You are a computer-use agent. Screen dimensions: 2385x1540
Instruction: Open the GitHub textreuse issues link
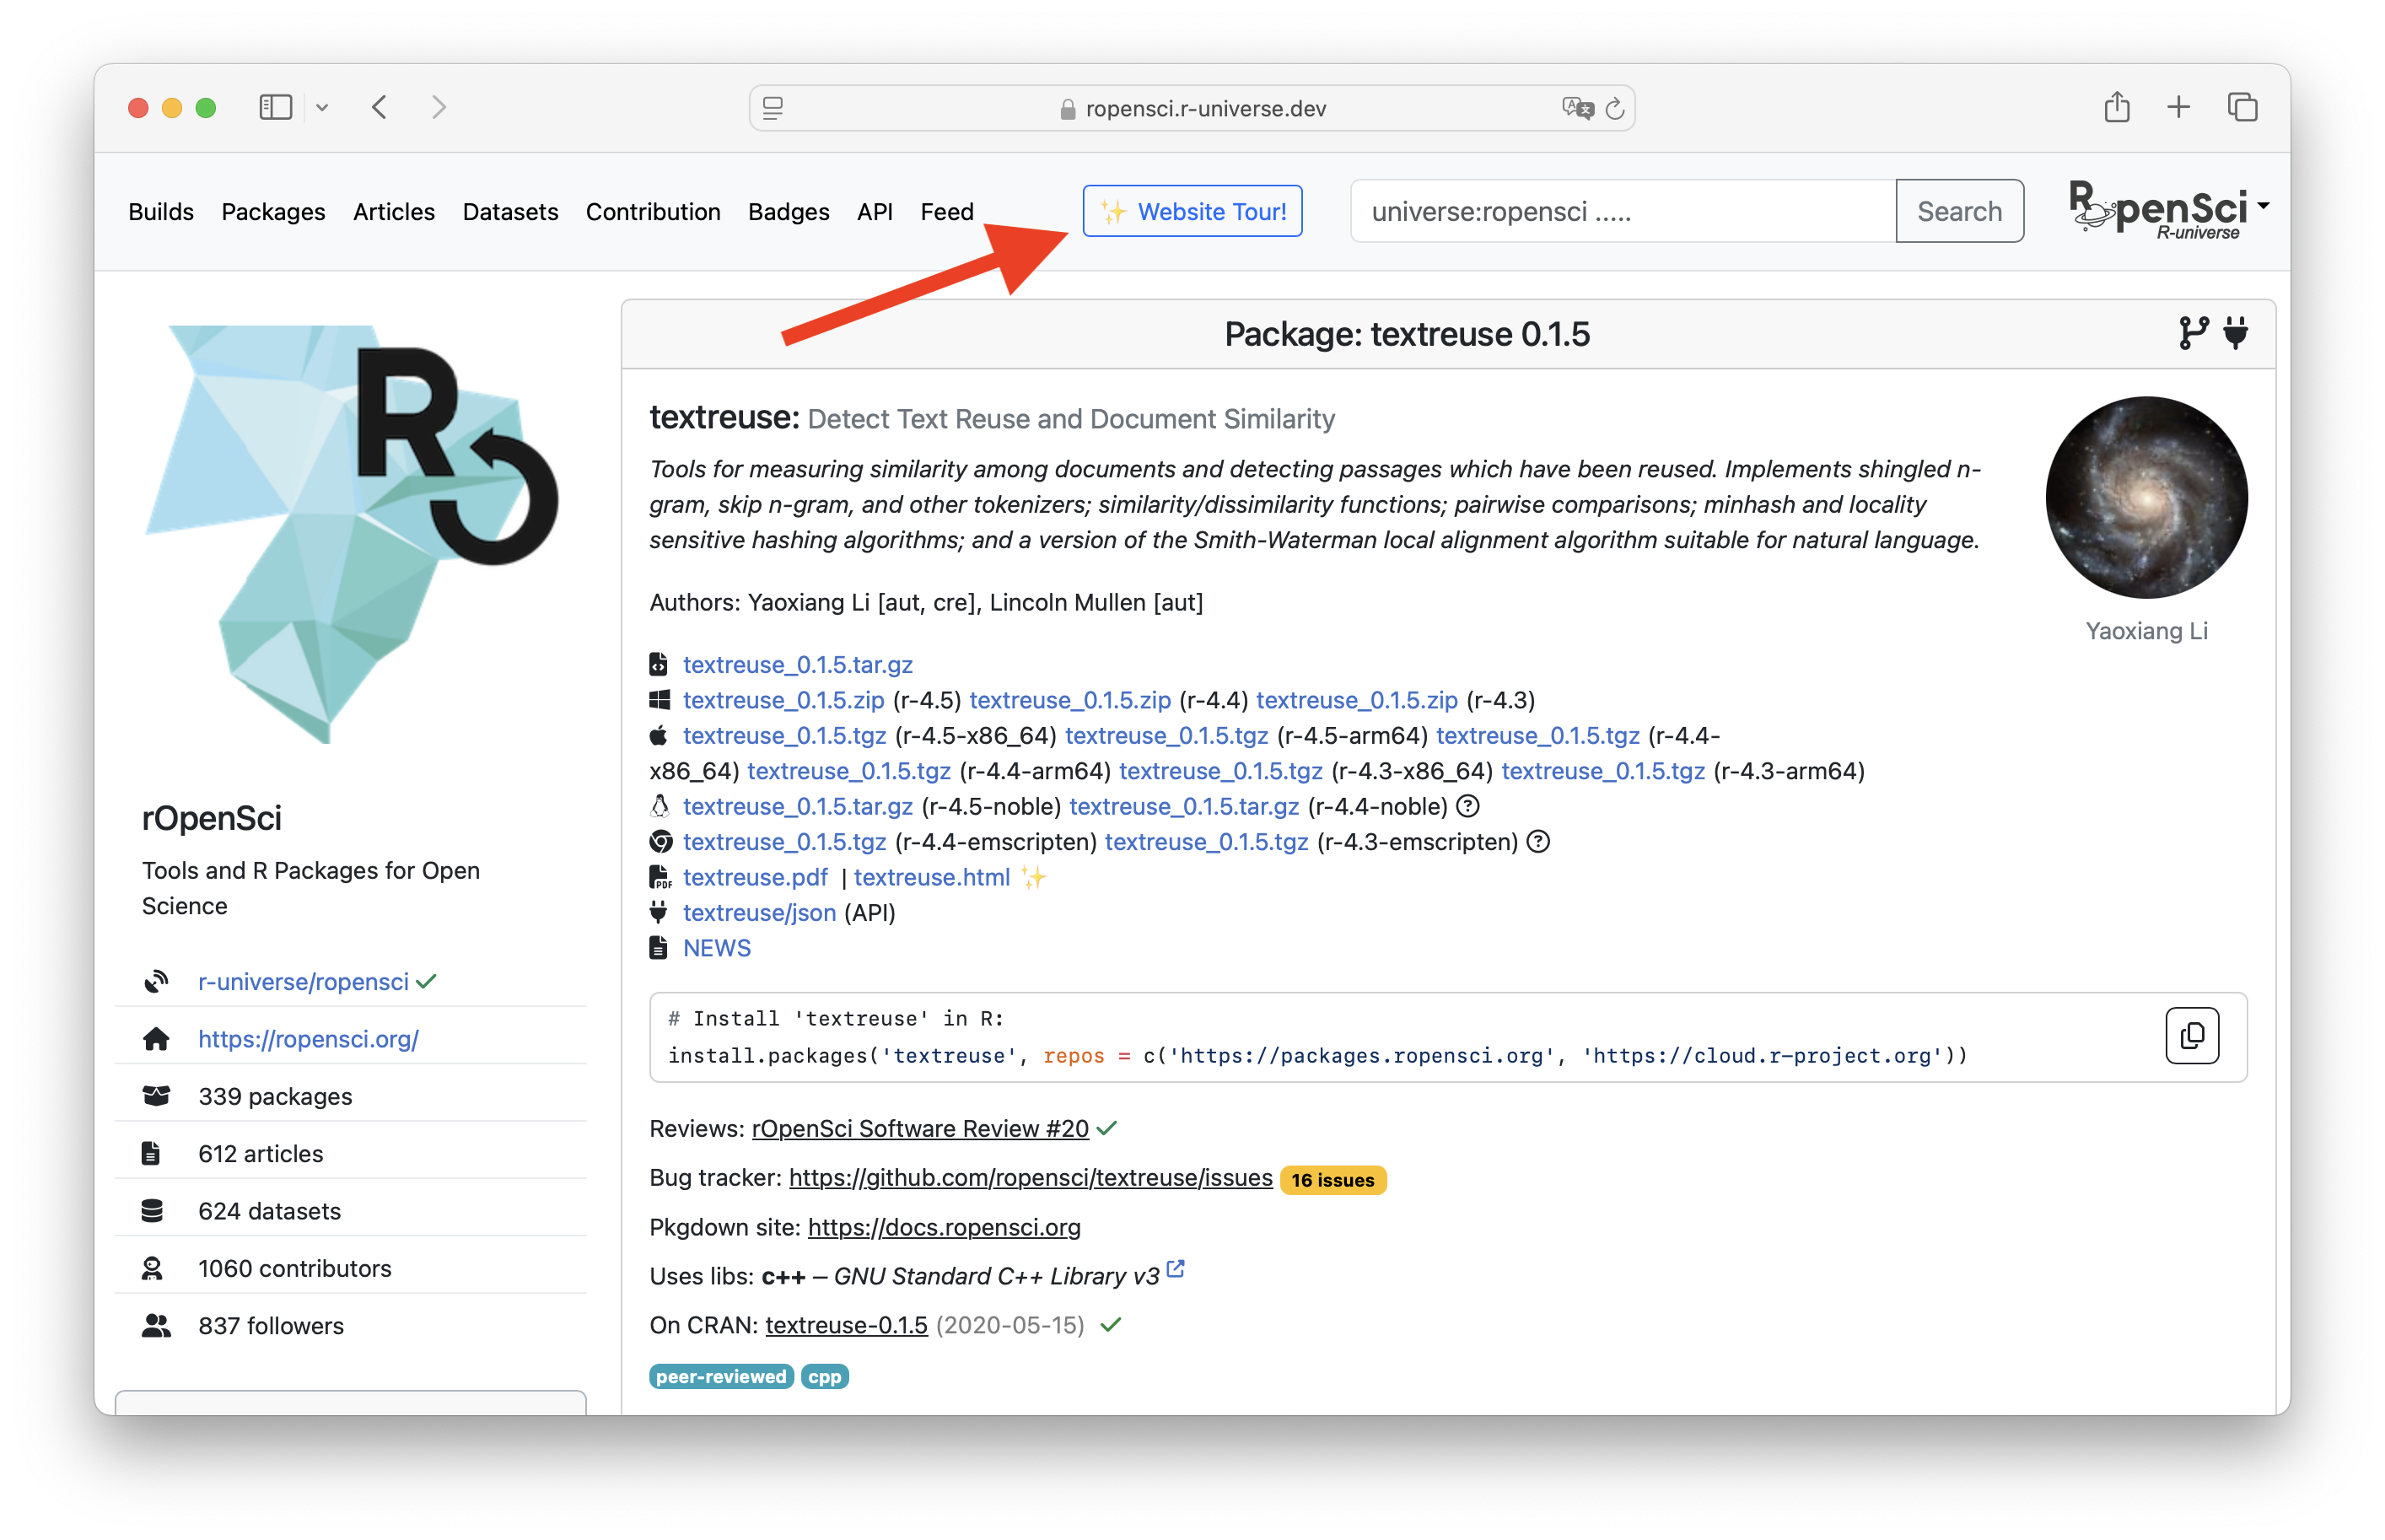coord(1030,1178)
